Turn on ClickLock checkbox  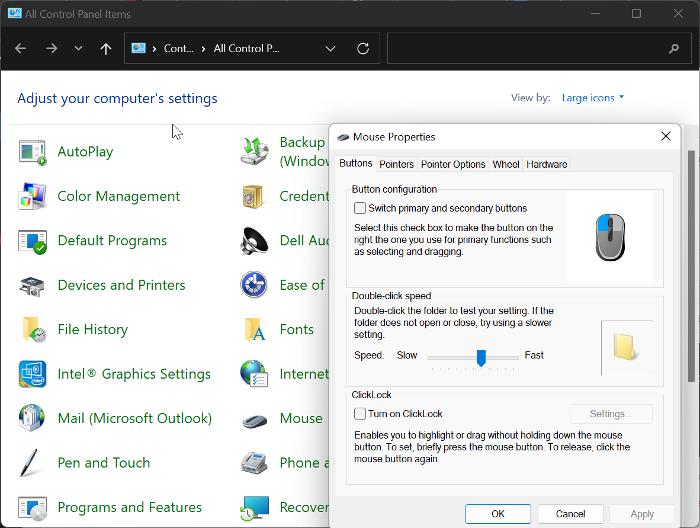coord(360,414)
